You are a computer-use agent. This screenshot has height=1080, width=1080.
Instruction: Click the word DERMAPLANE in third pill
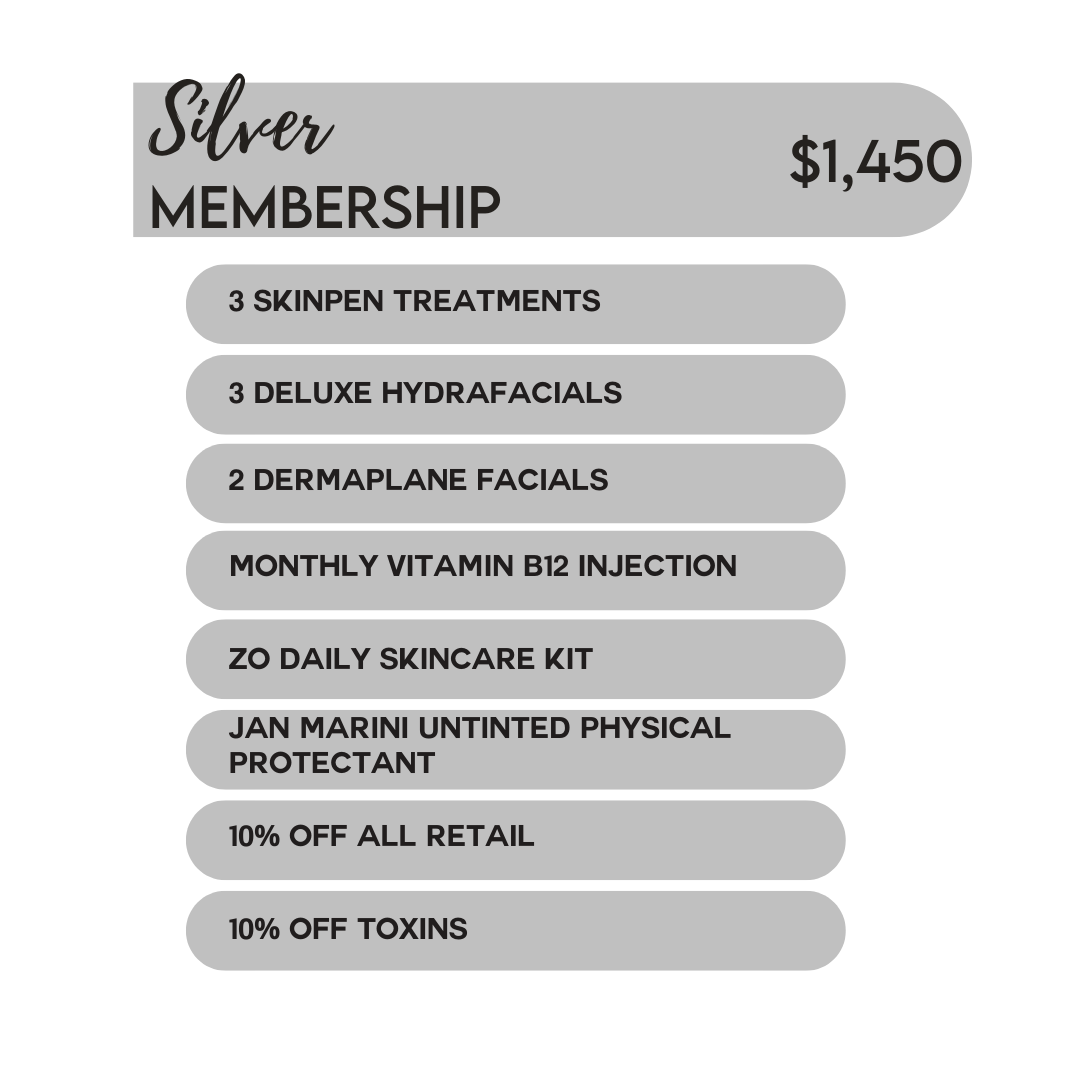[x=360, y=479]
